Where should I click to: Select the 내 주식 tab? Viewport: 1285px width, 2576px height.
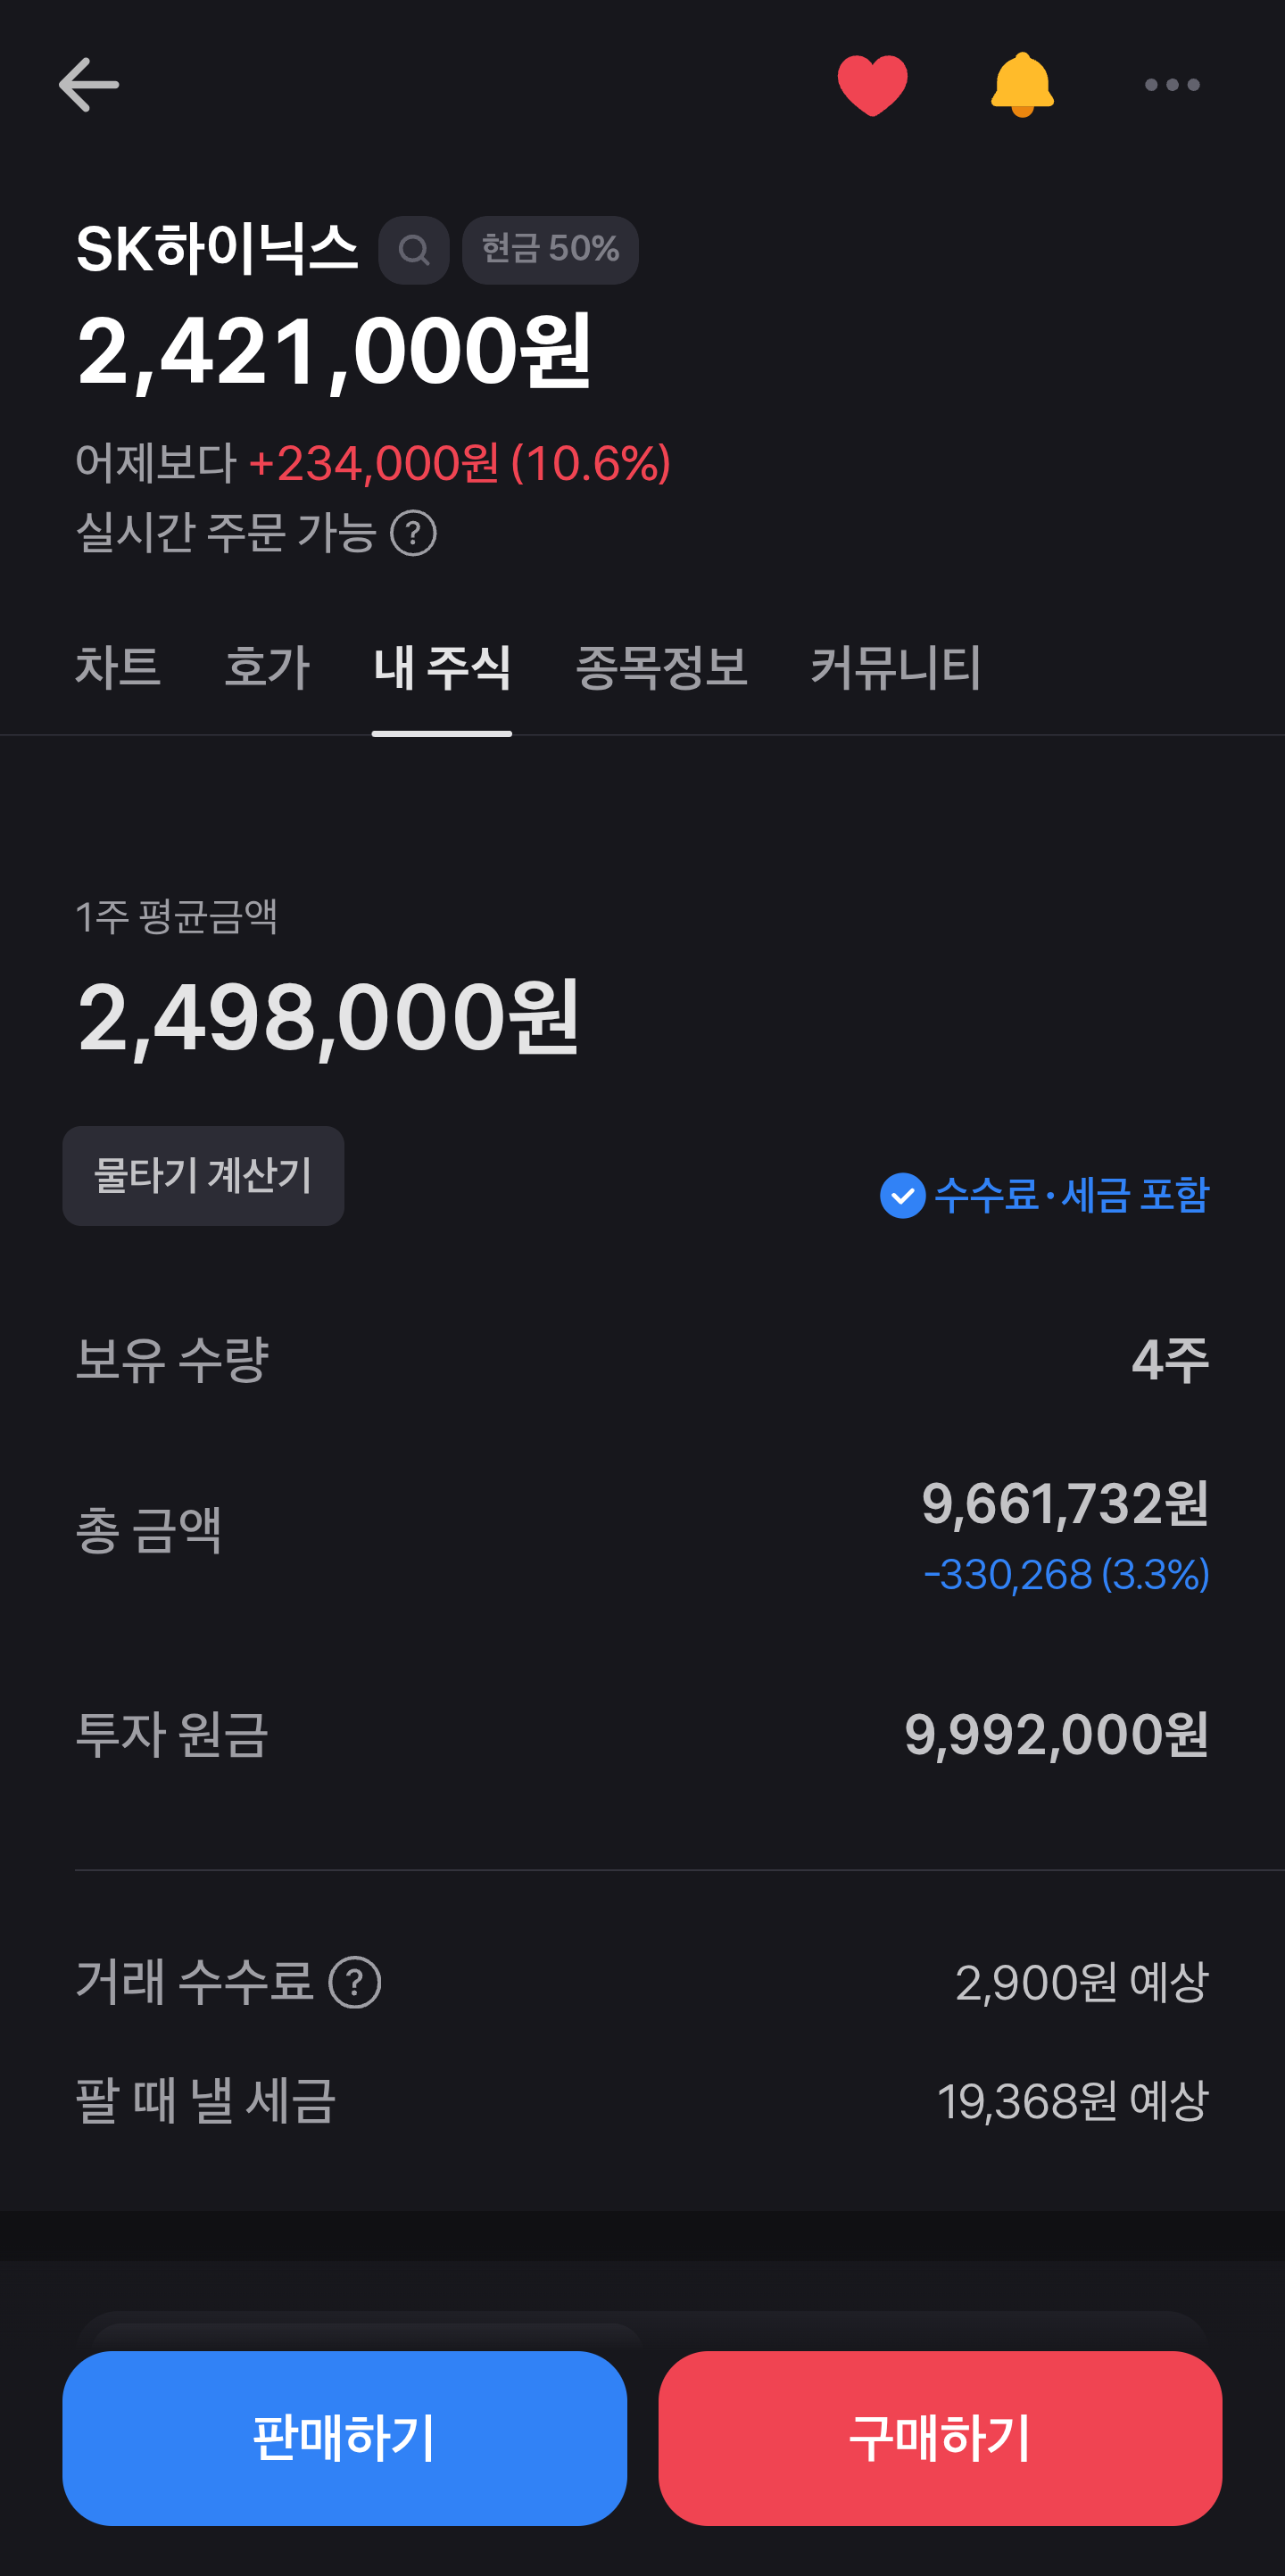point(442,667)
